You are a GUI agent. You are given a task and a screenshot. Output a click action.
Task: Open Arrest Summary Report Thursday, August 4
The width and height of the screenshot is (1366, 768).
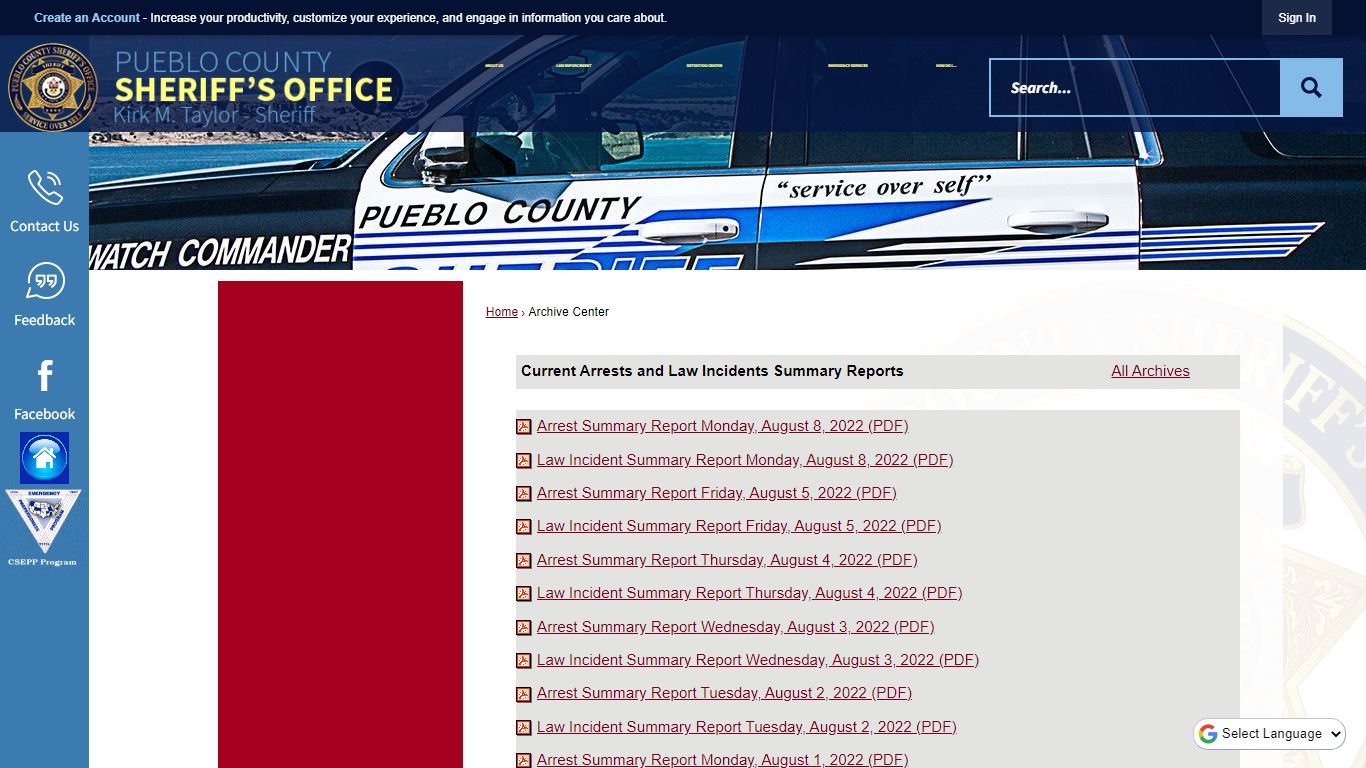(727, 560)
